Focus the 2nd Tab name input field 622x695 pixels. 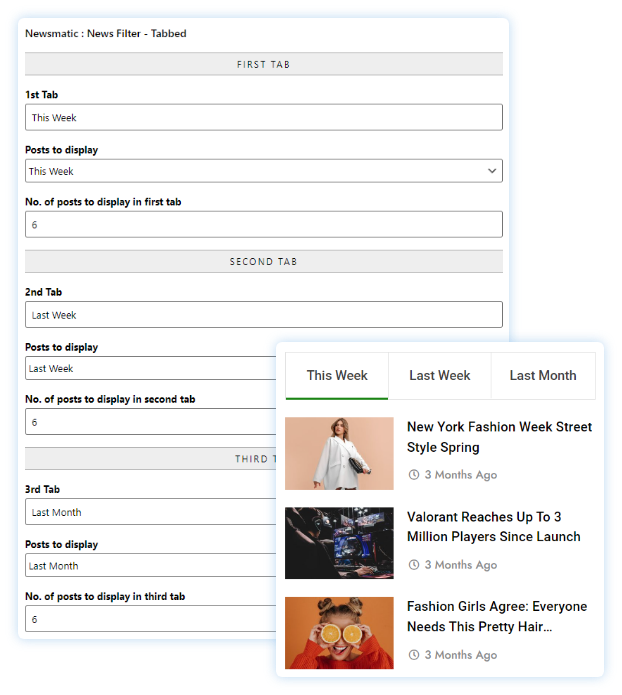(x=263, y=315)
